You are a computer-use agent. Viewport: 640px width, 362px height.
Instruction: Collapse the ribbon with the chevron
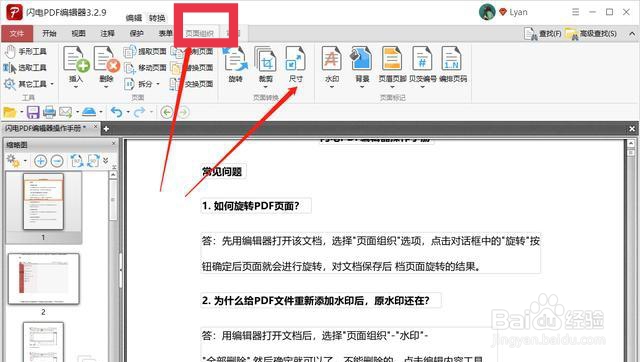click(632, 34)
